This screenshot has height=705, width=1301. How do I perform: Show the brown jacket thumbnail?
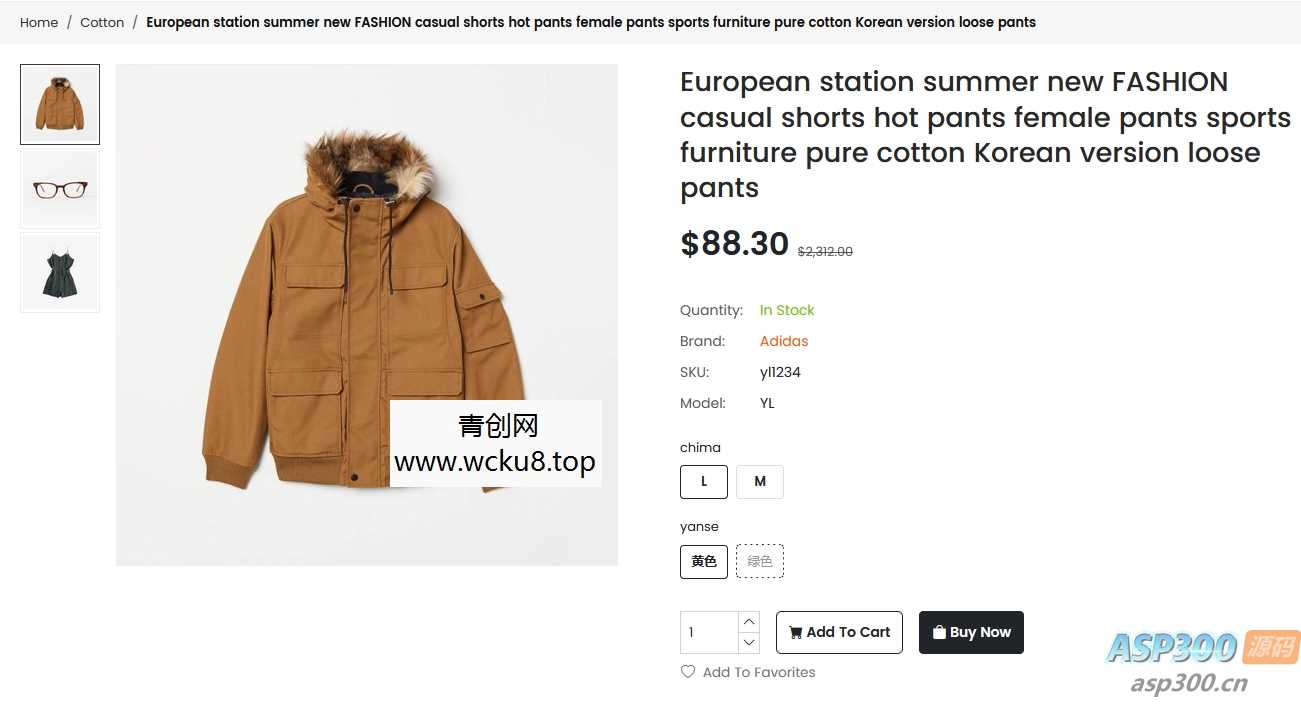coord(60,105)
